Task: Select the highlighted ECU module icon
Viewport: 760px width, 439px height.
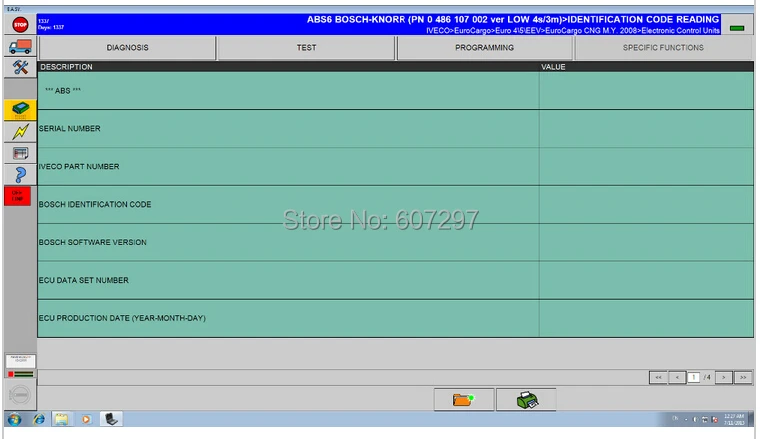Action: pyautogui.click(x=20, y=110)
